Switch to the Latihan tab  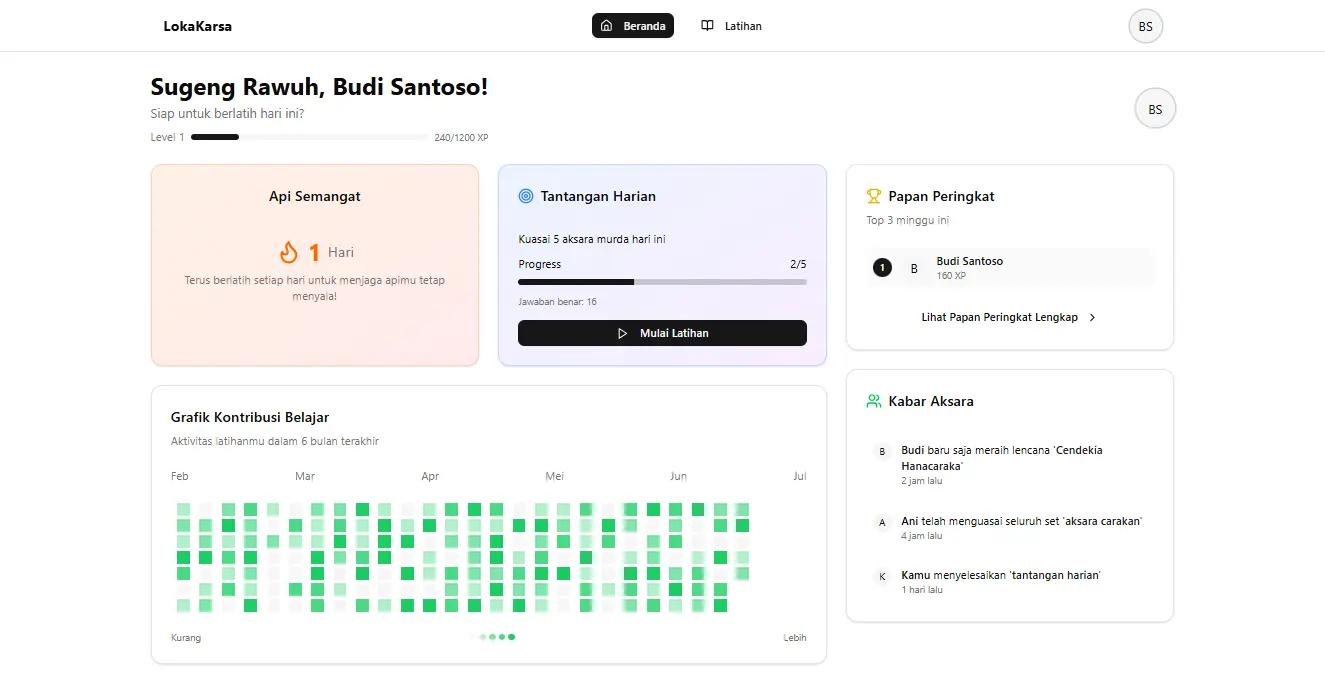coord(732,26)
